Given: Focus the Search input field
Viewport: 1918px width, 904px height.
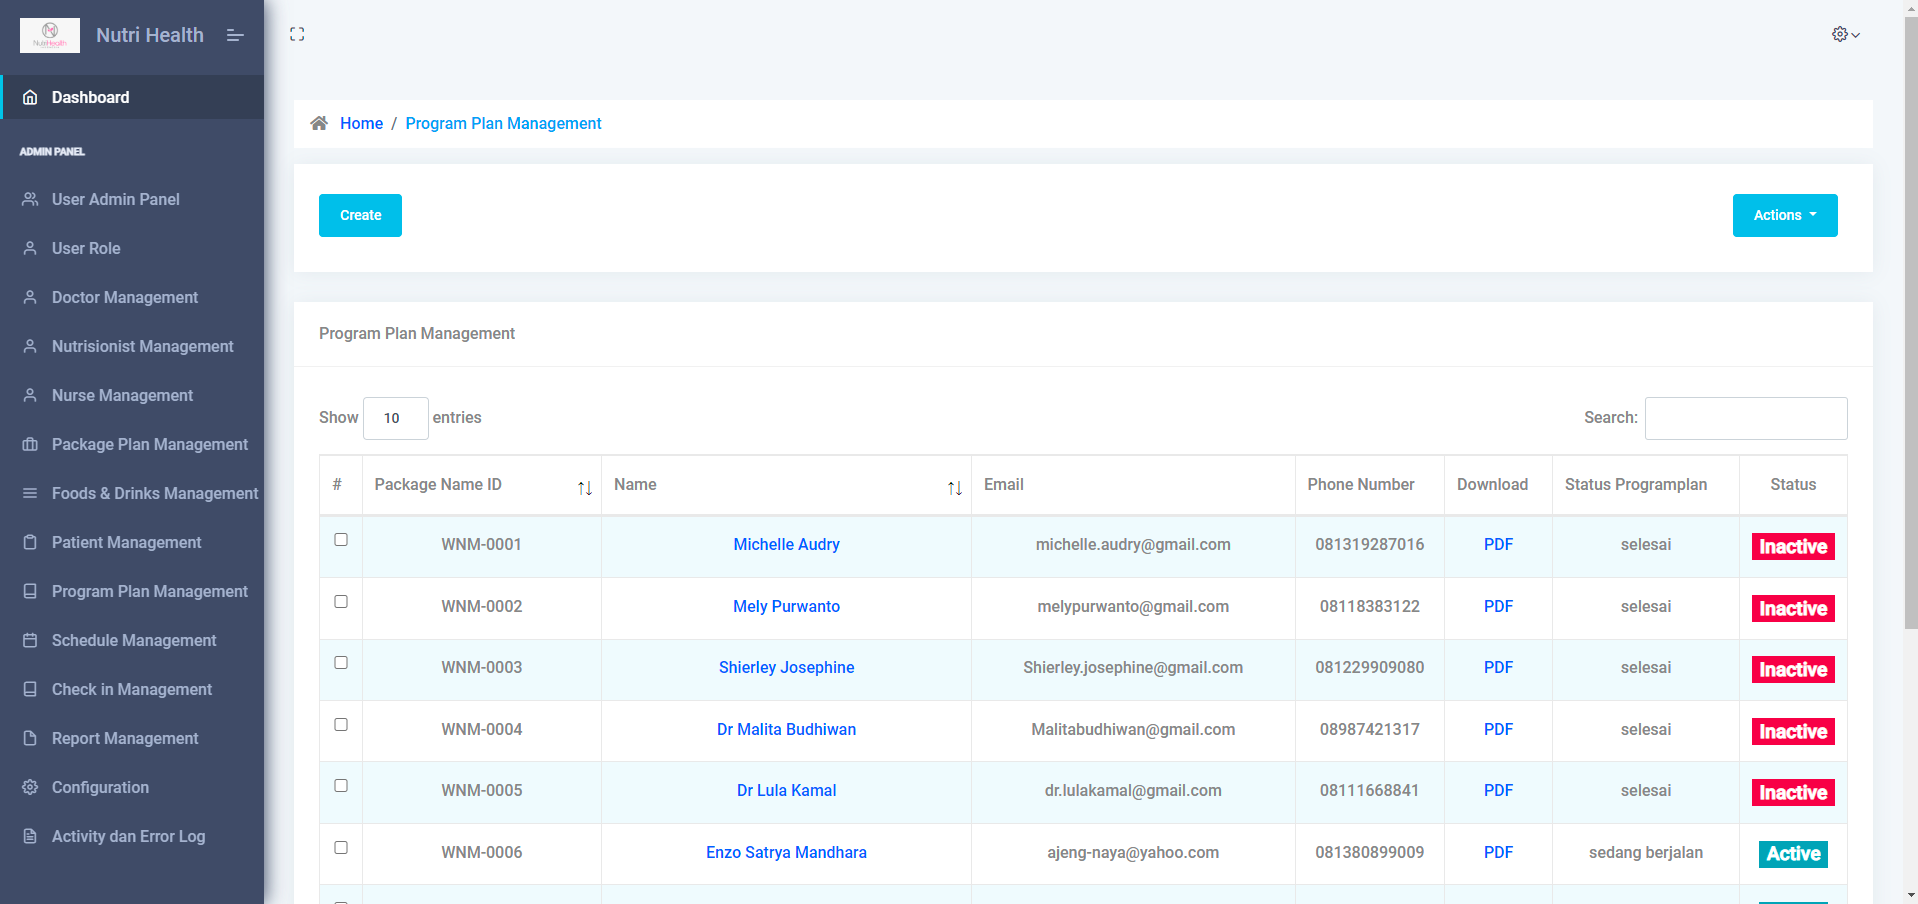Looking at the screenshot, I should (x=1745, y=418).
